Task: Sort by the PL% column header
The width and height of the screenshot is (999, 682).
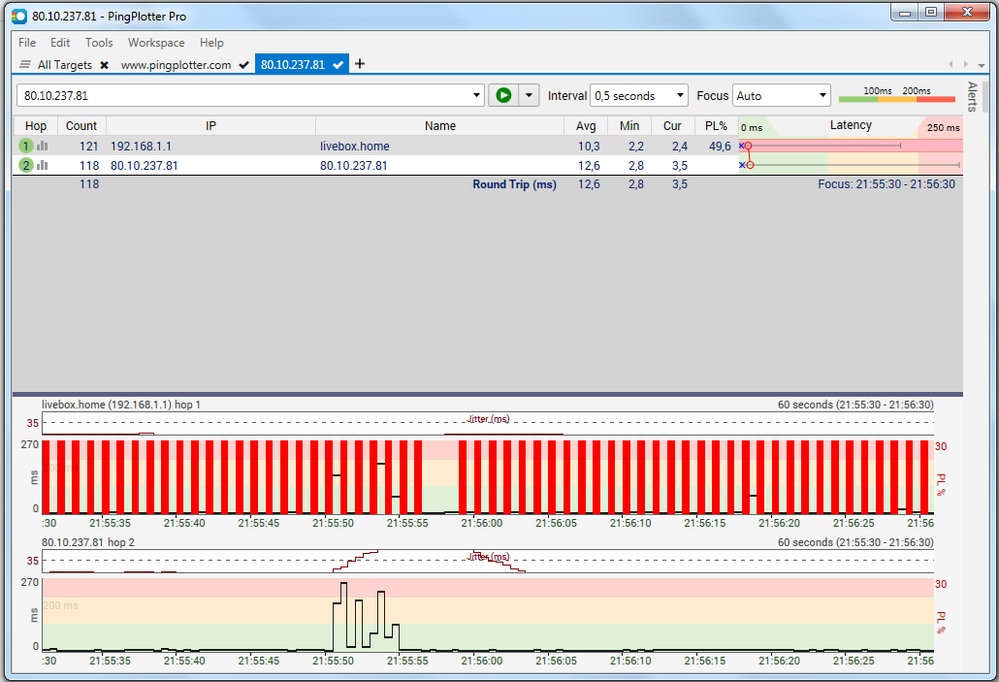Action: pyautogui.click(x=715, y=126)
